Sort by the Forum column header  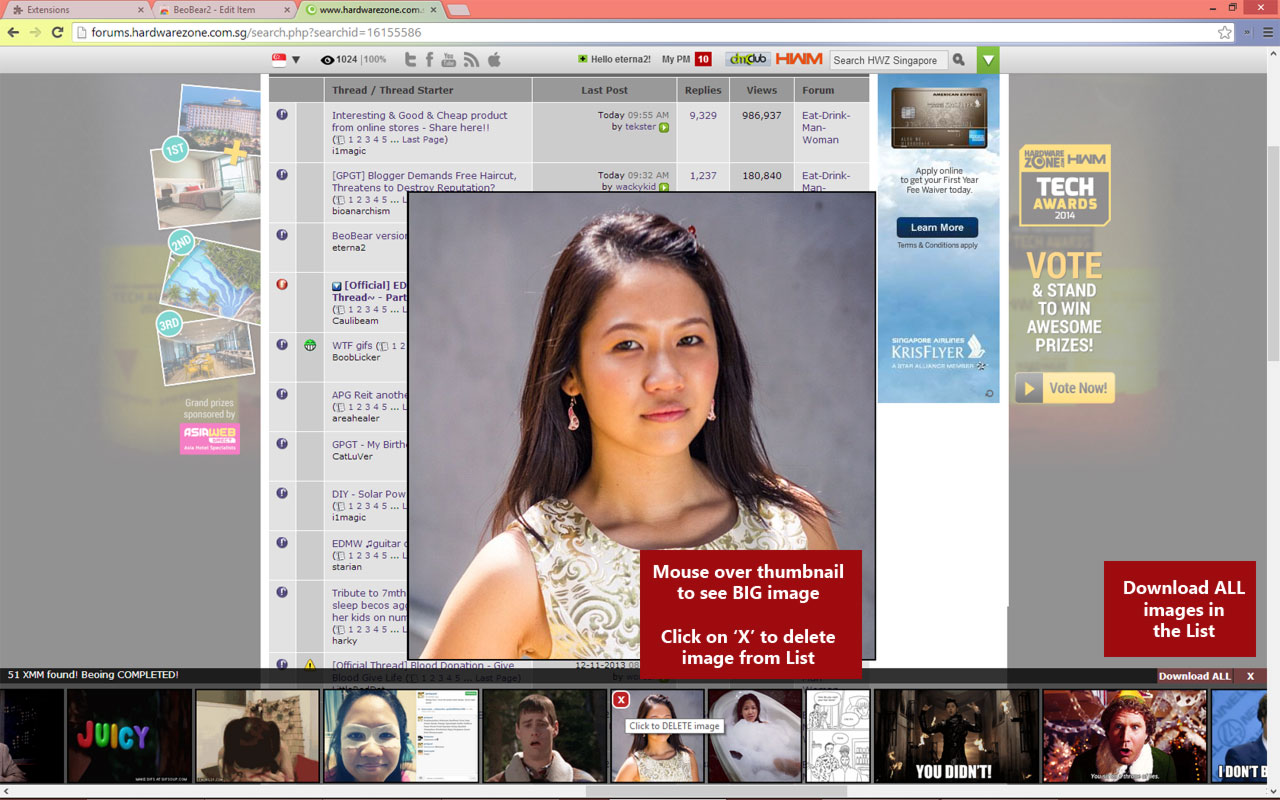click(818, 90)
